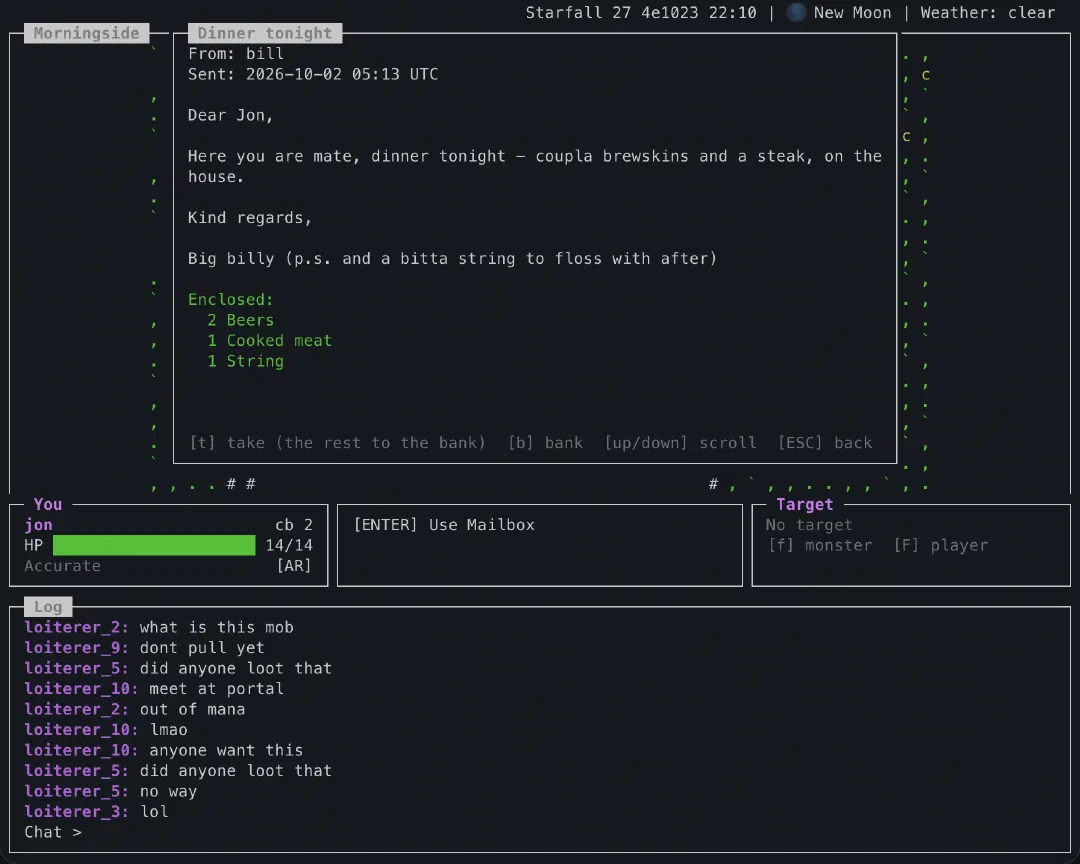The height and width of the screenshot is (864, 1080).
Task: Select the 1 Cooked meat enclosed item
Action: click(269, 341)
